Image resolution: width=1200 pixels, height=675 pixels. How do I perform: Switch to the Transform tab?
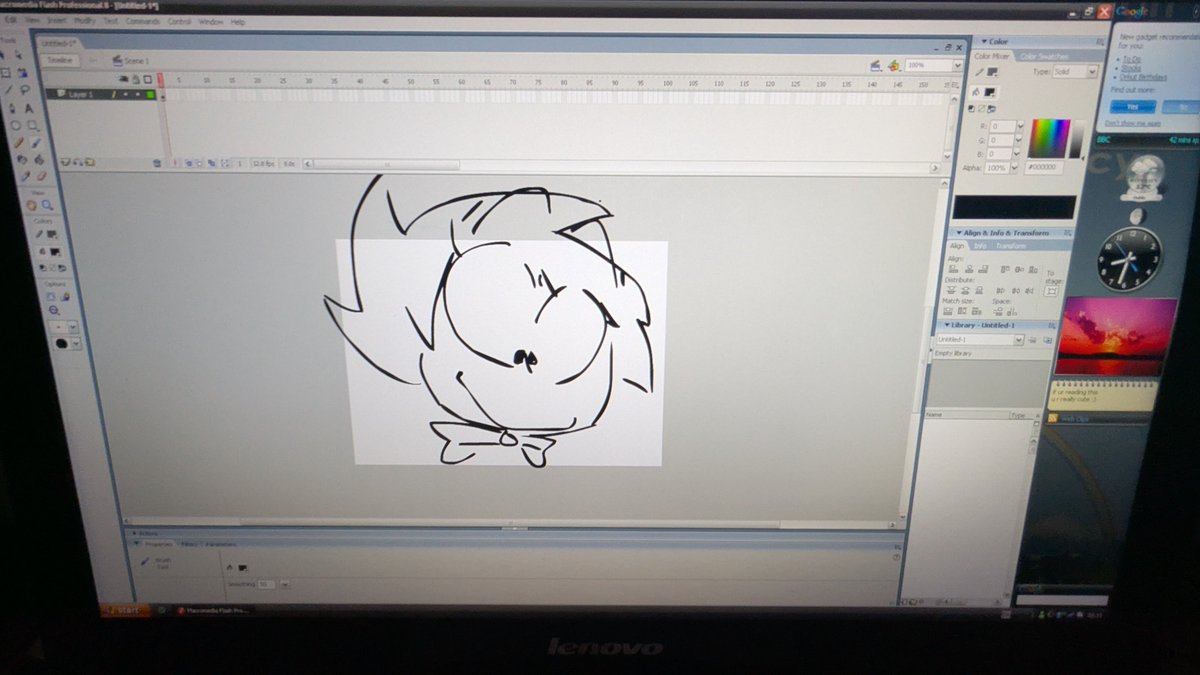(1011, 246)
